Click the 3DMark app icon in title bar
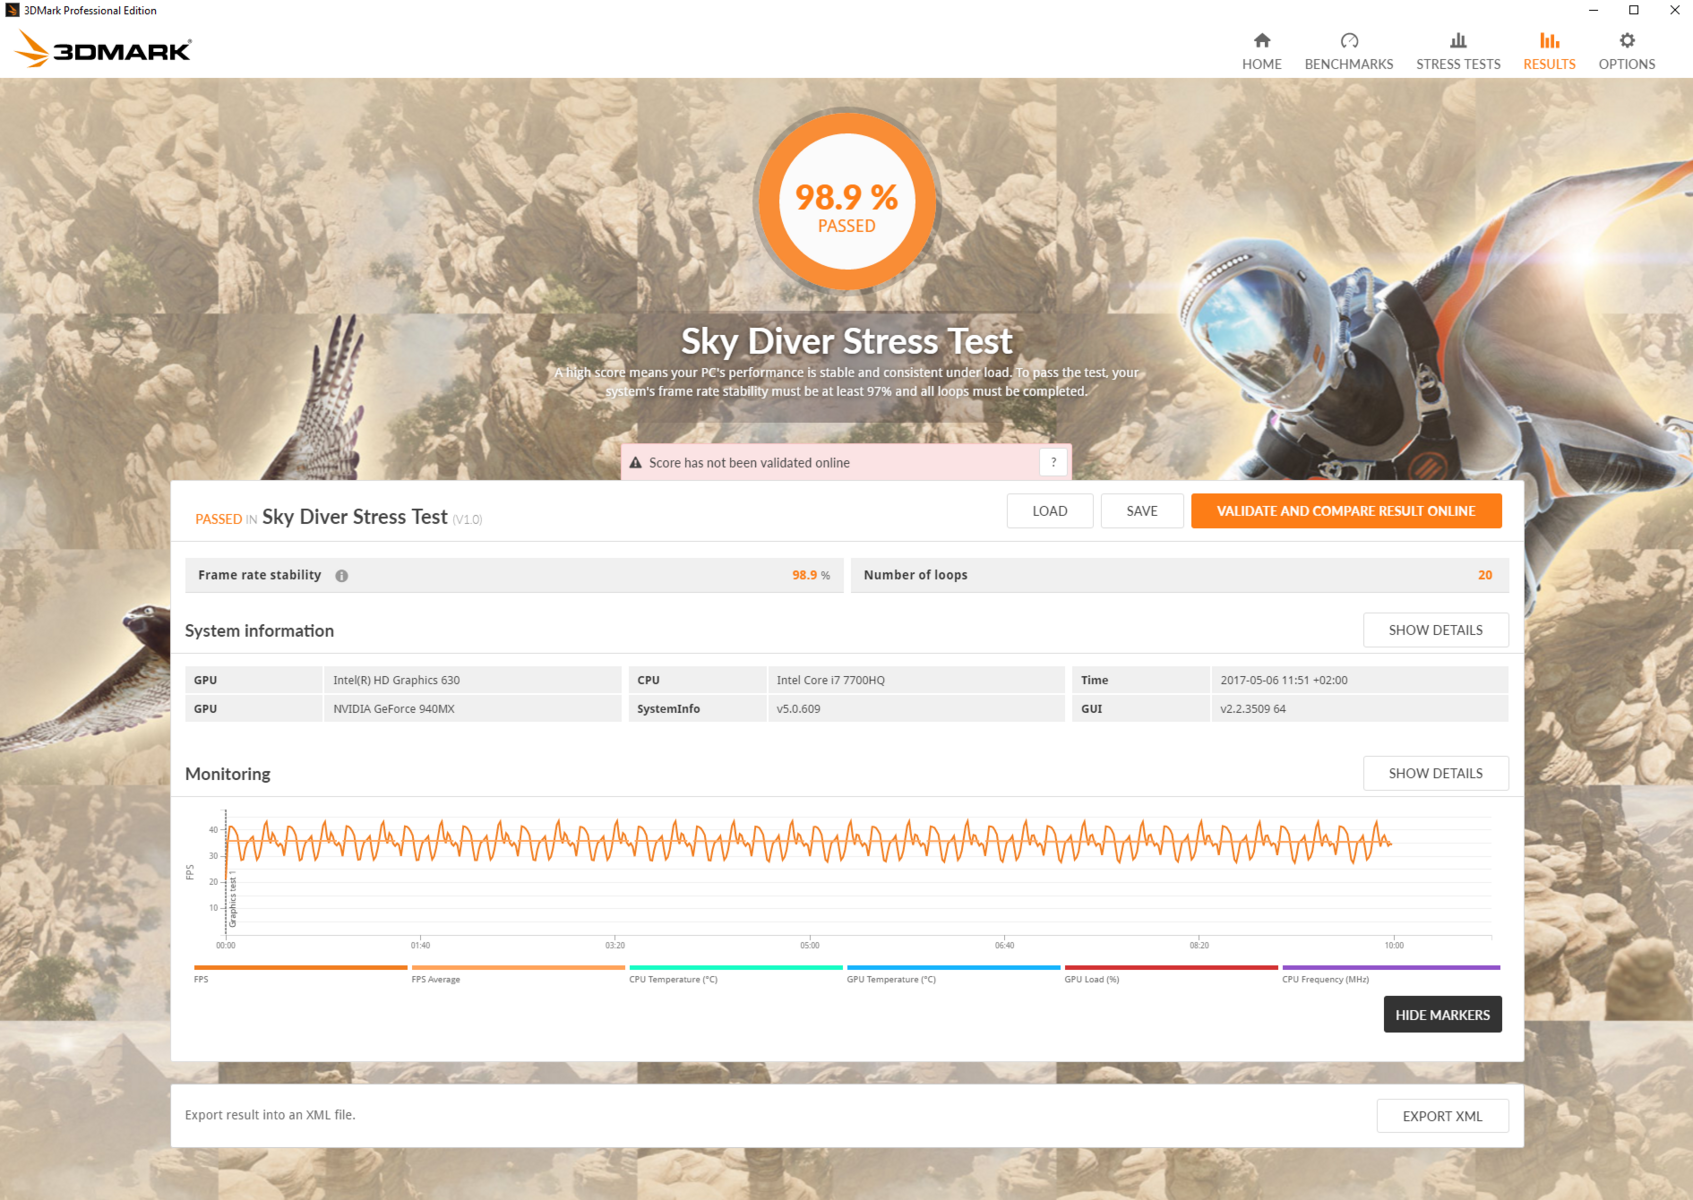This screenshot has width=1693, height=1200. (x=12, y=10)
